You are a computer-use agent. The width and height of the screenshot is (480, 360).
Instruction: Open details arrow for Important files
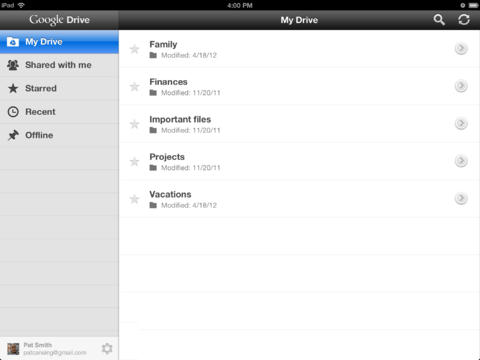[461, 124]
